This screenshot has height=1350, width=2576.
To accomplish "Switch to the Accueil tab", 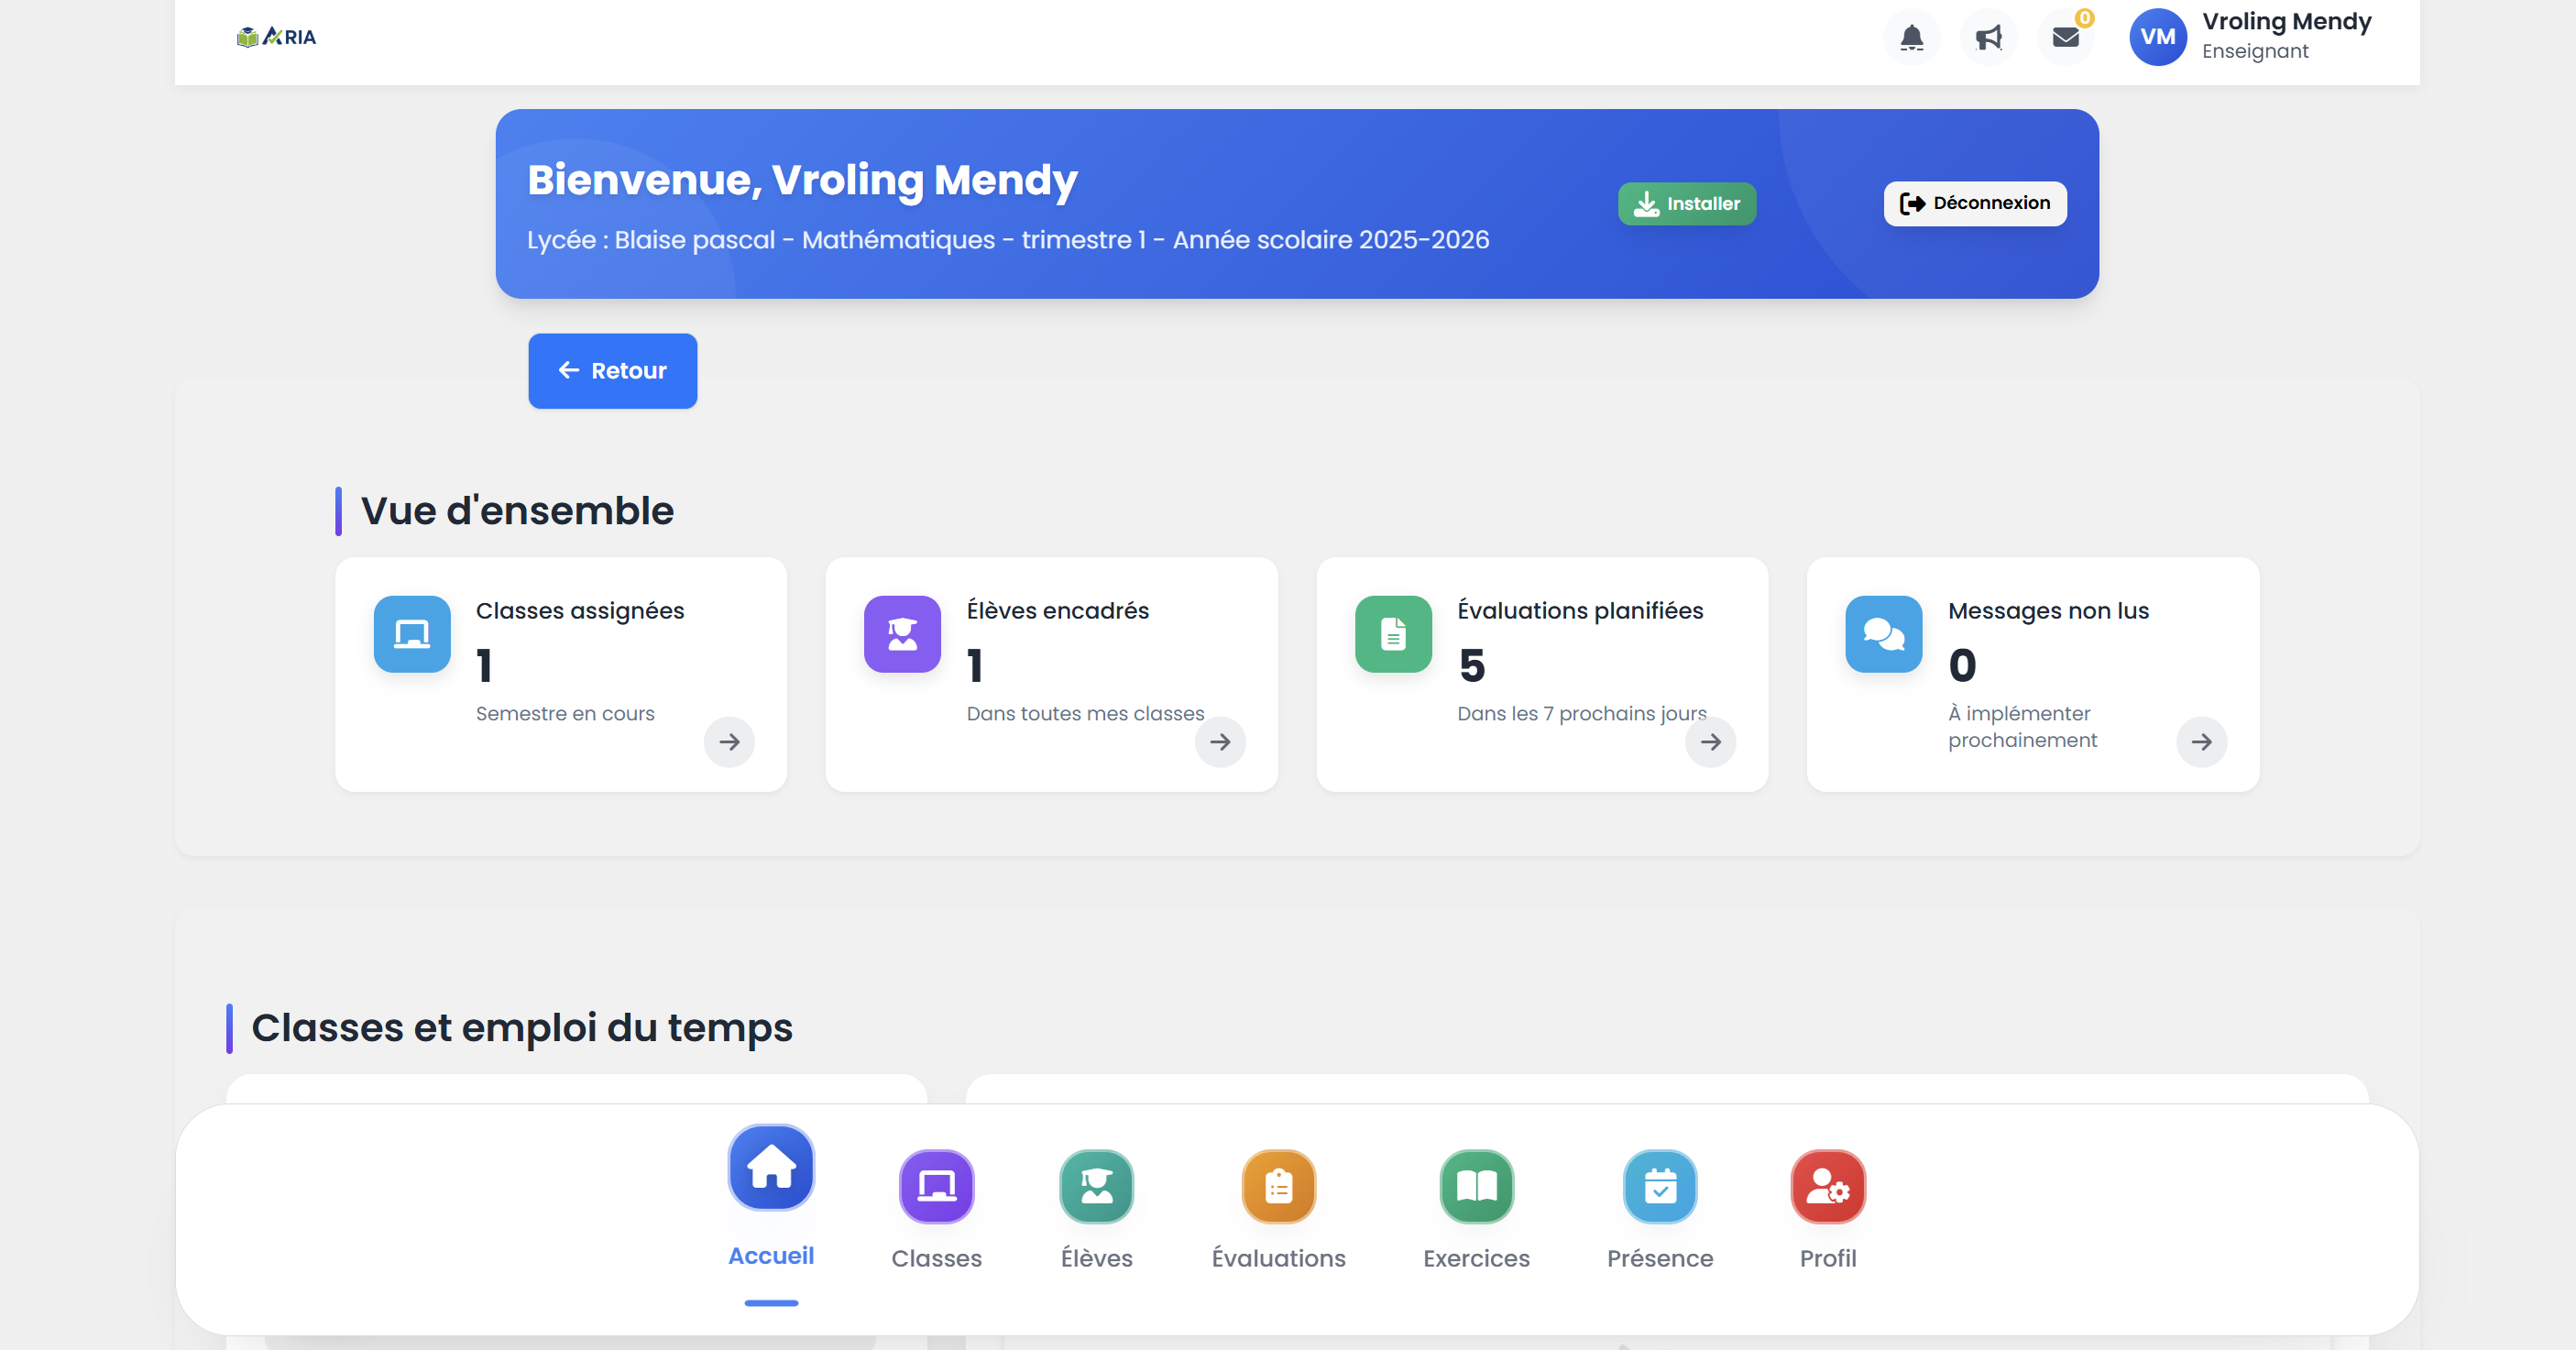I will [x=770, y=1168].
